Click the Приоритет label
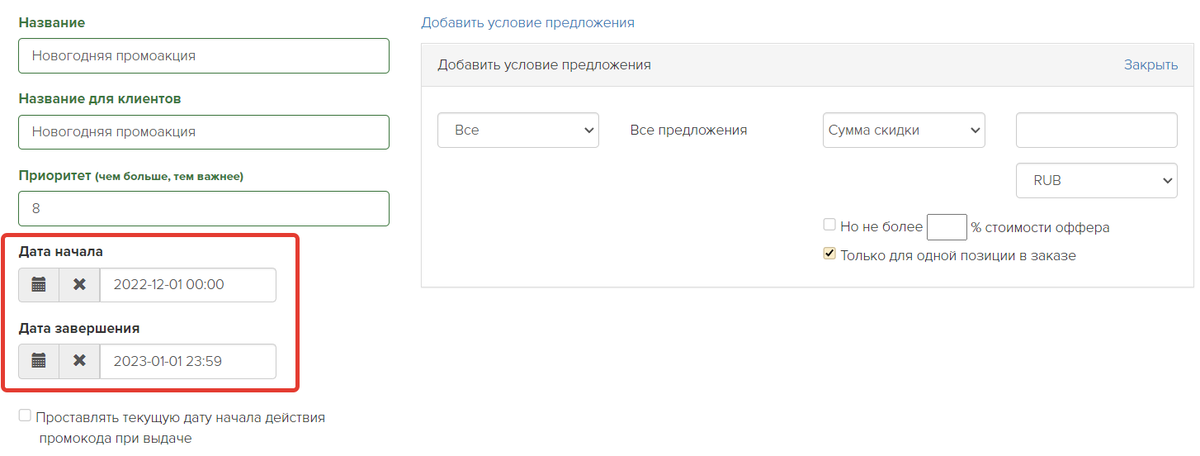The image size is (1200, 456). point(131,175)
